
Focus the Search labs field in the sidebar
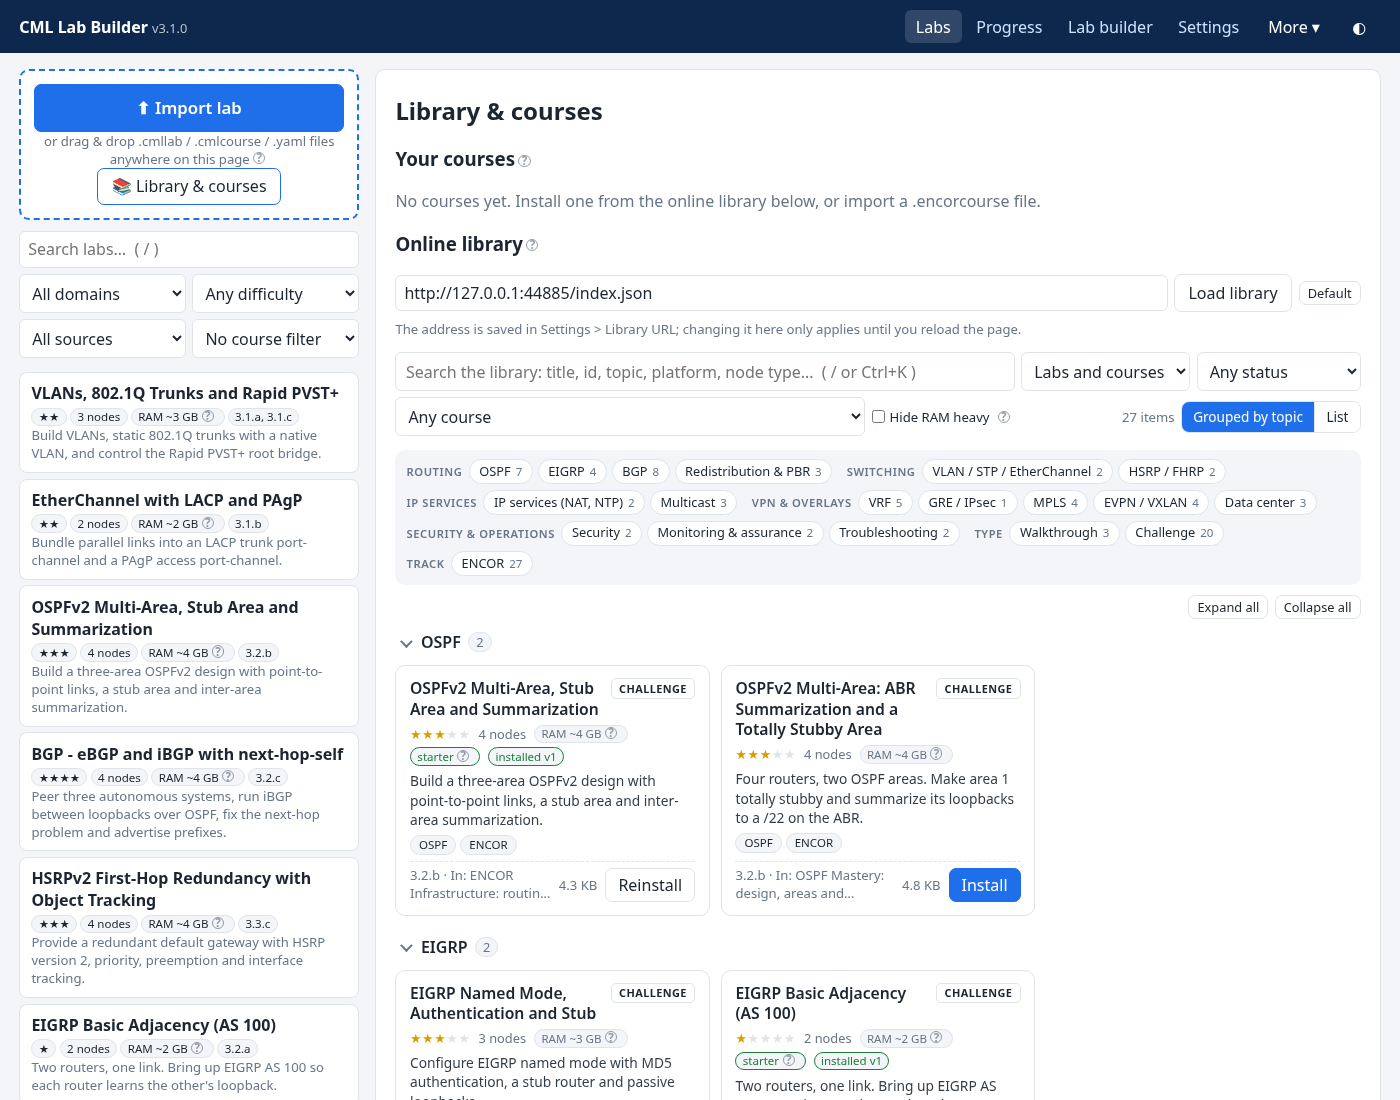189,250
